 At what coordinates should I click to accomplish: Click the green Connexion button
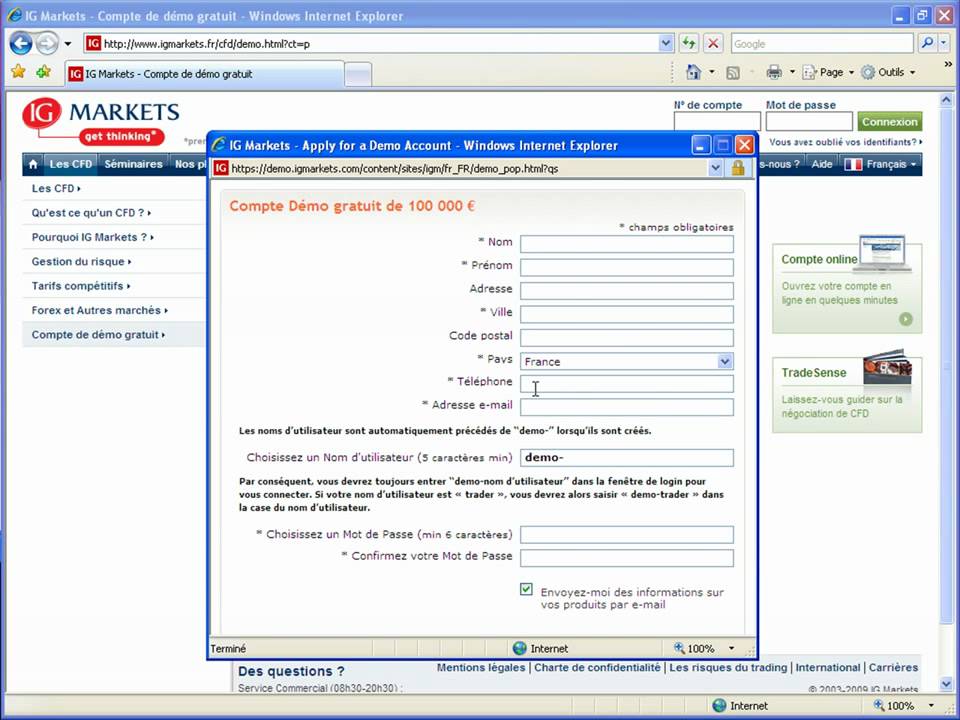(x=890, y=121)
